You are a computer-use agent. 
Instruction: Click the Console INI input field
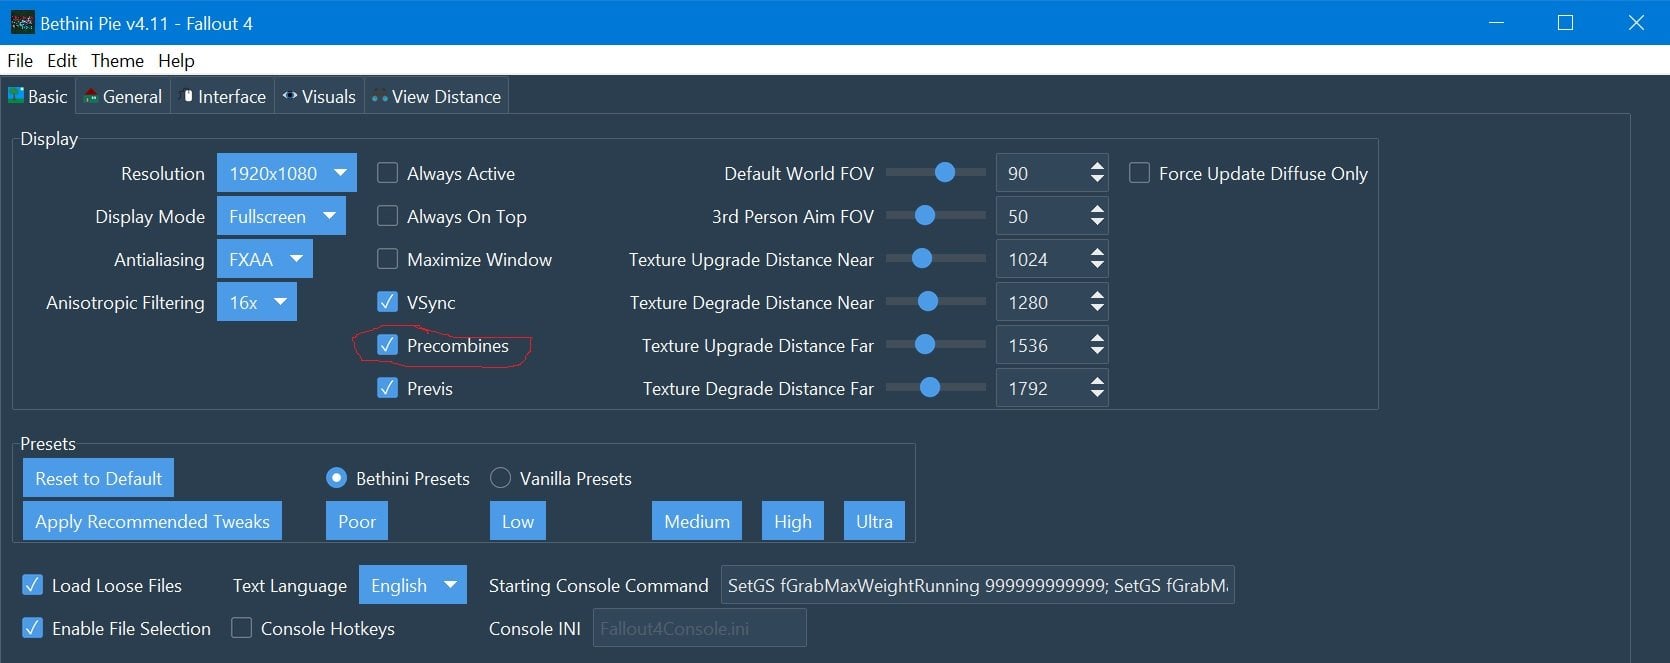tap(700, 628)
